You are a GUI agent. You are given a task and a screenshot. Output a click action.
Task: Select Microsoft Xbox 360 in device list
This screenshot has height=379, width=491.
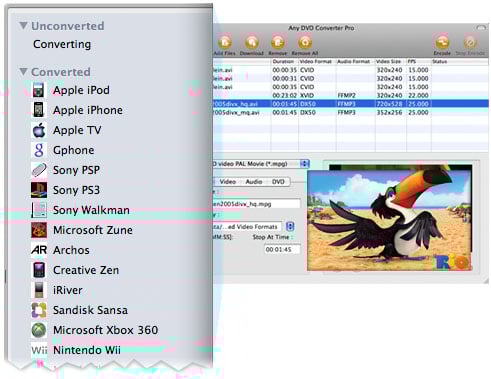pyautogui.click(x=106, y=330)
